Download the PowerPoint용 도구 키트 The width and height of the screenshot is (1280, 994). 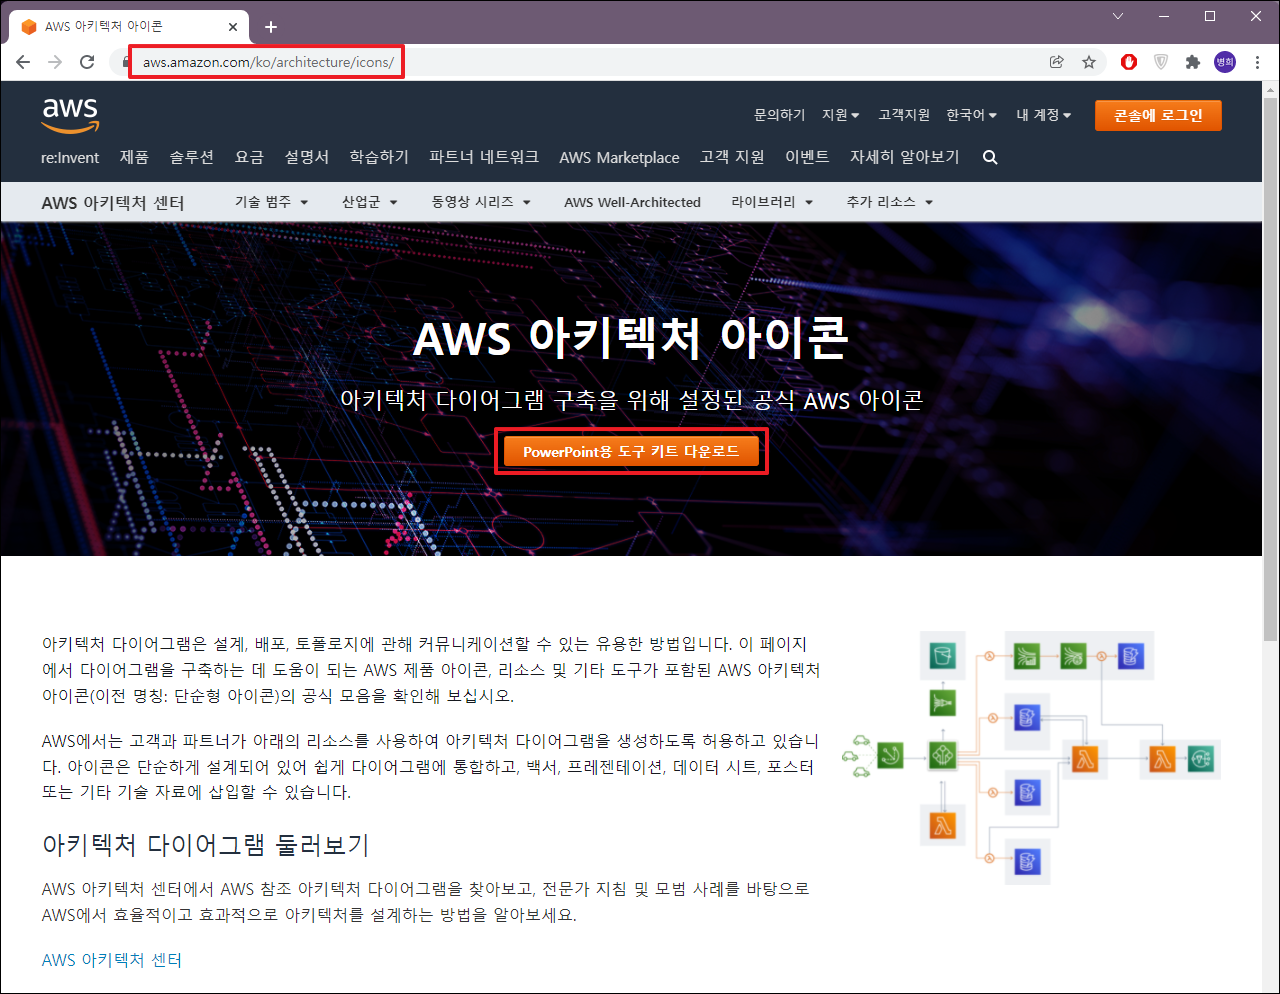click(x=631, y=452)
